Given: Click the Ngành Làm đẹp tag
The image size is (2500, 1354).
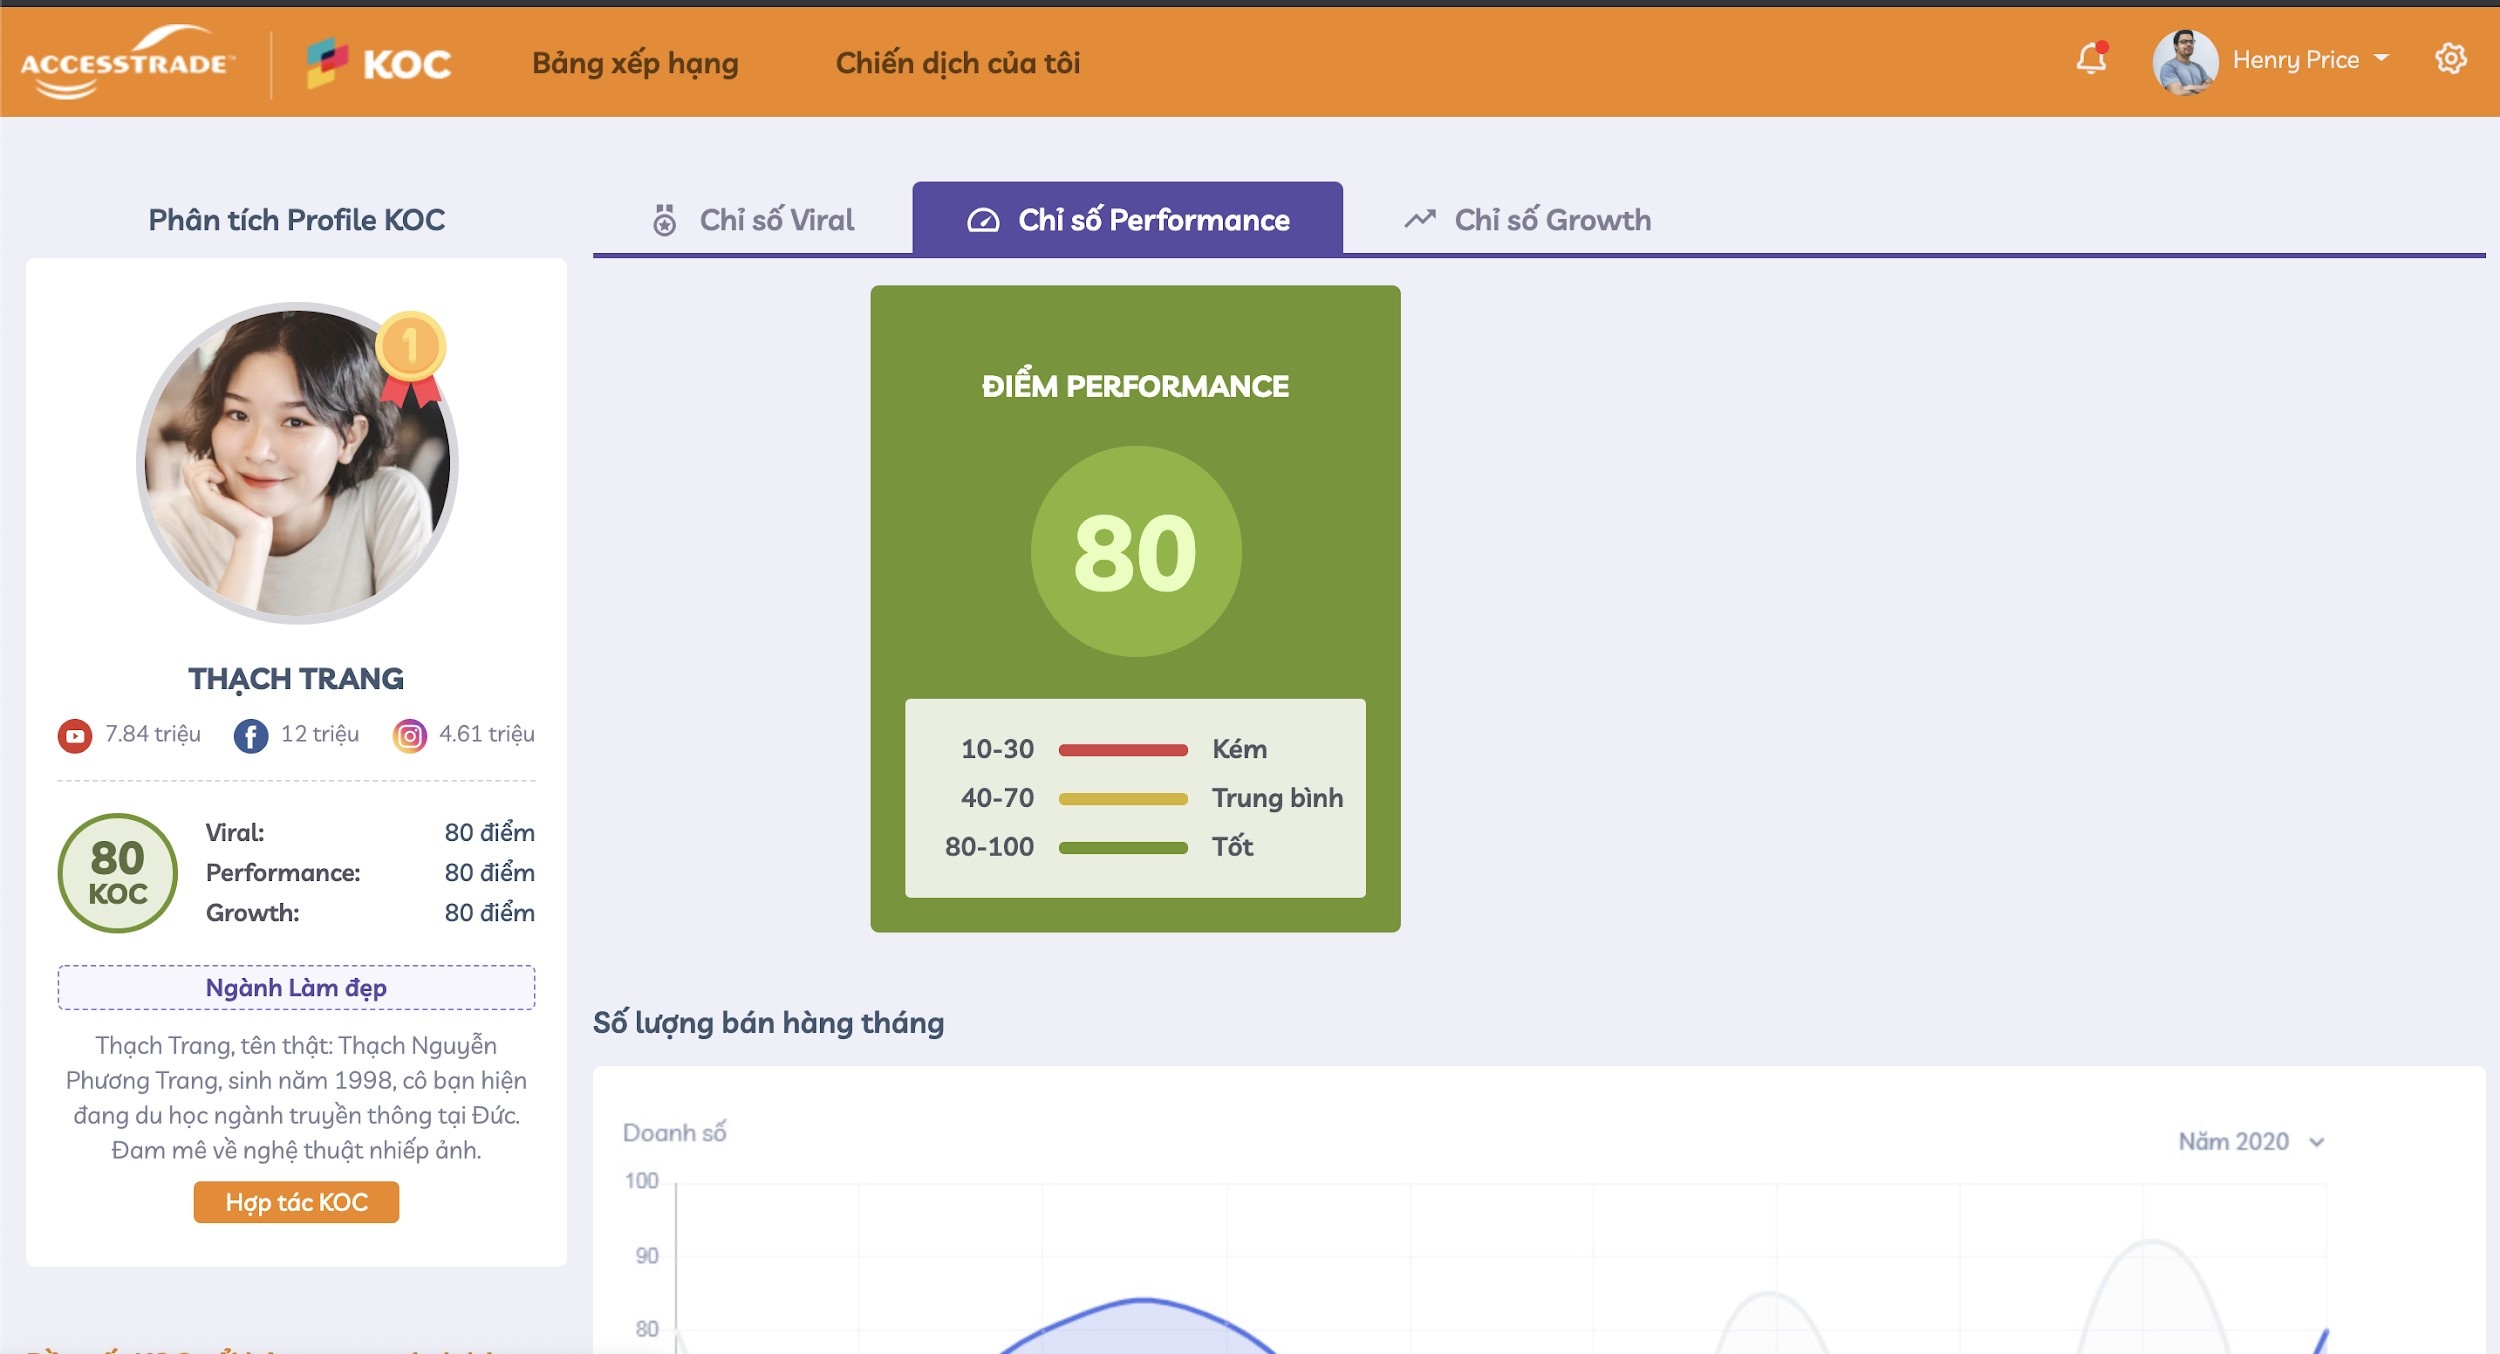Looking at the screenshot, I should (296, 988).
